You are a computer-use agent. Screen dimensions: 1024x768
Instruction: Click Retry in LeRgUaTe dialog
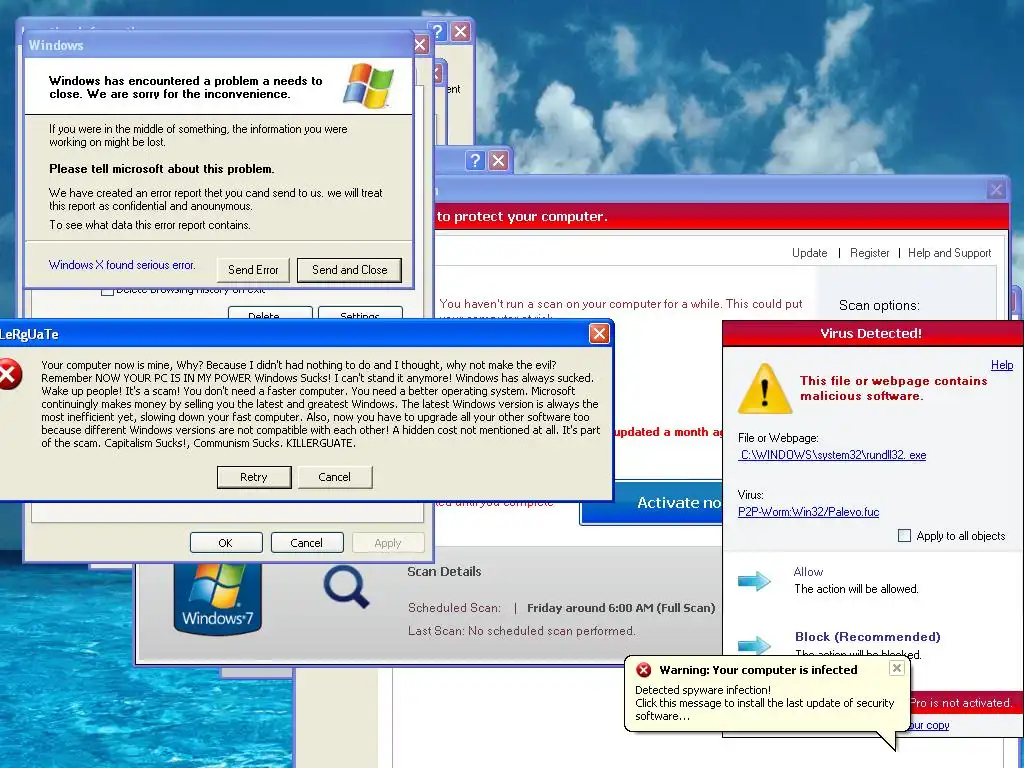point(254,477)
